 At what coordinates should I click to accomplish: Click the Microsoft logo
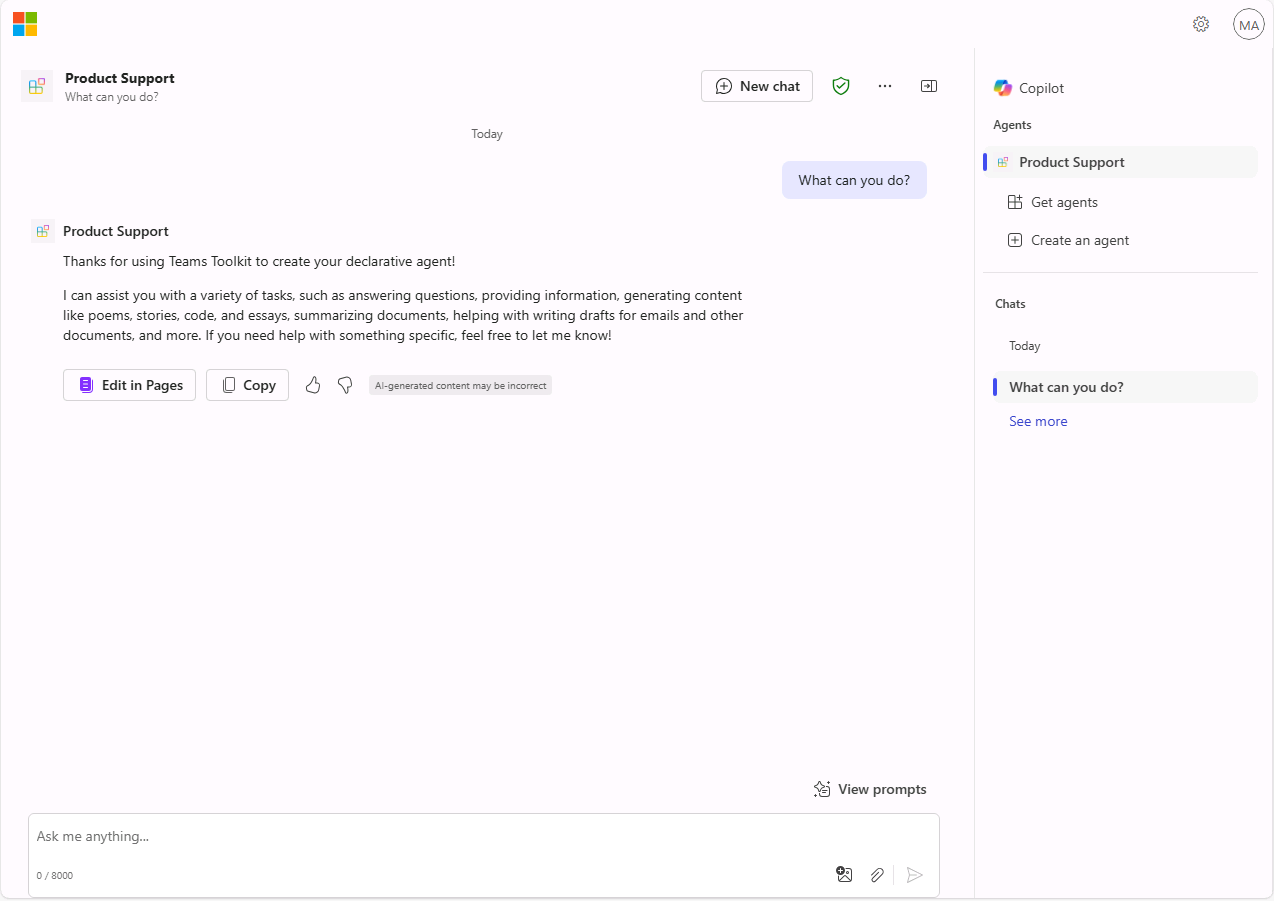[24, 24]
